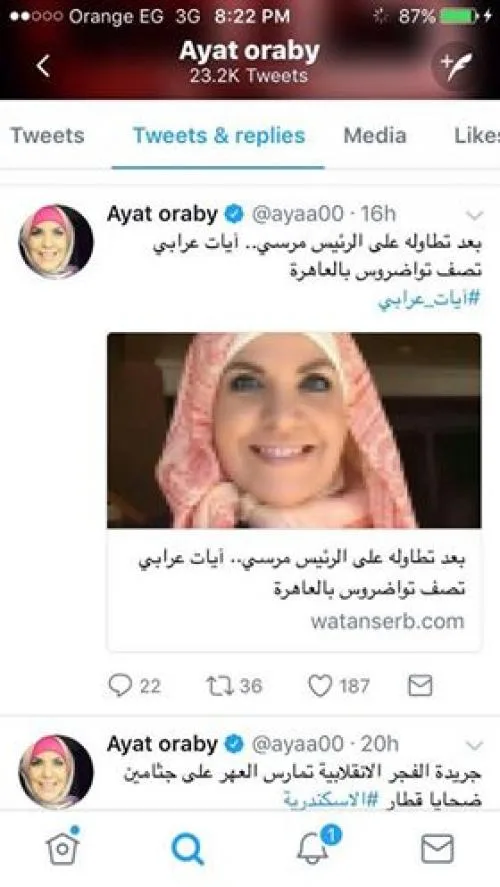Open Ayat oraby avatar on 20h tweet

pos(55,772)
